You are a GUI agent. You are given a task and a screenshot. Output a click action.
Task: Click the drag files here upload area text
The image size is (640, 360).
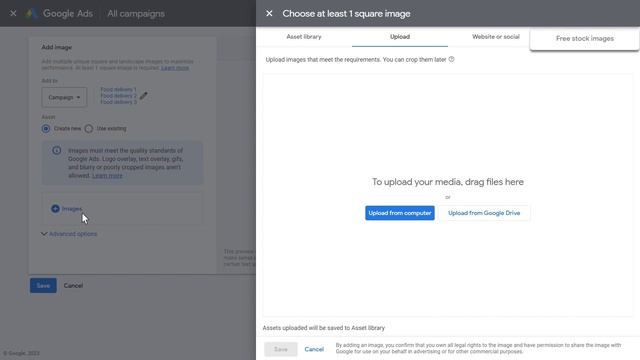tap(448, 182)
